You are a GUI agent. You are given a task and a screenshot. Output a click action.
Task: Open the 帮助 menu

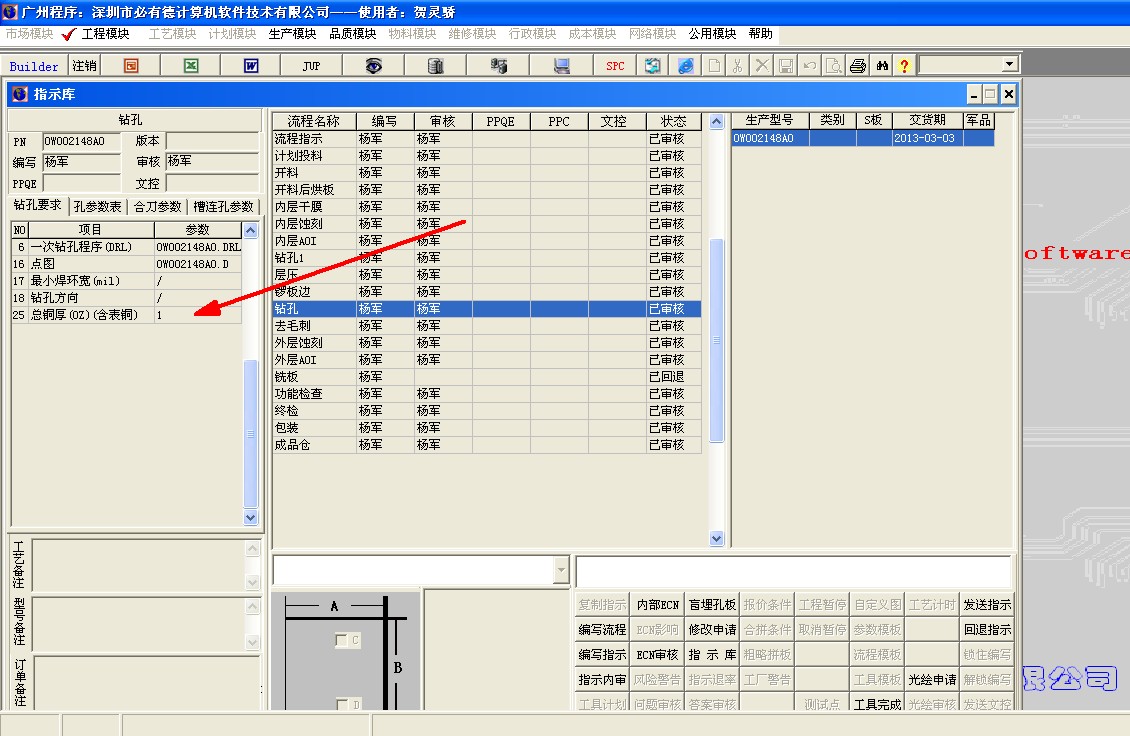pos(760,34)
